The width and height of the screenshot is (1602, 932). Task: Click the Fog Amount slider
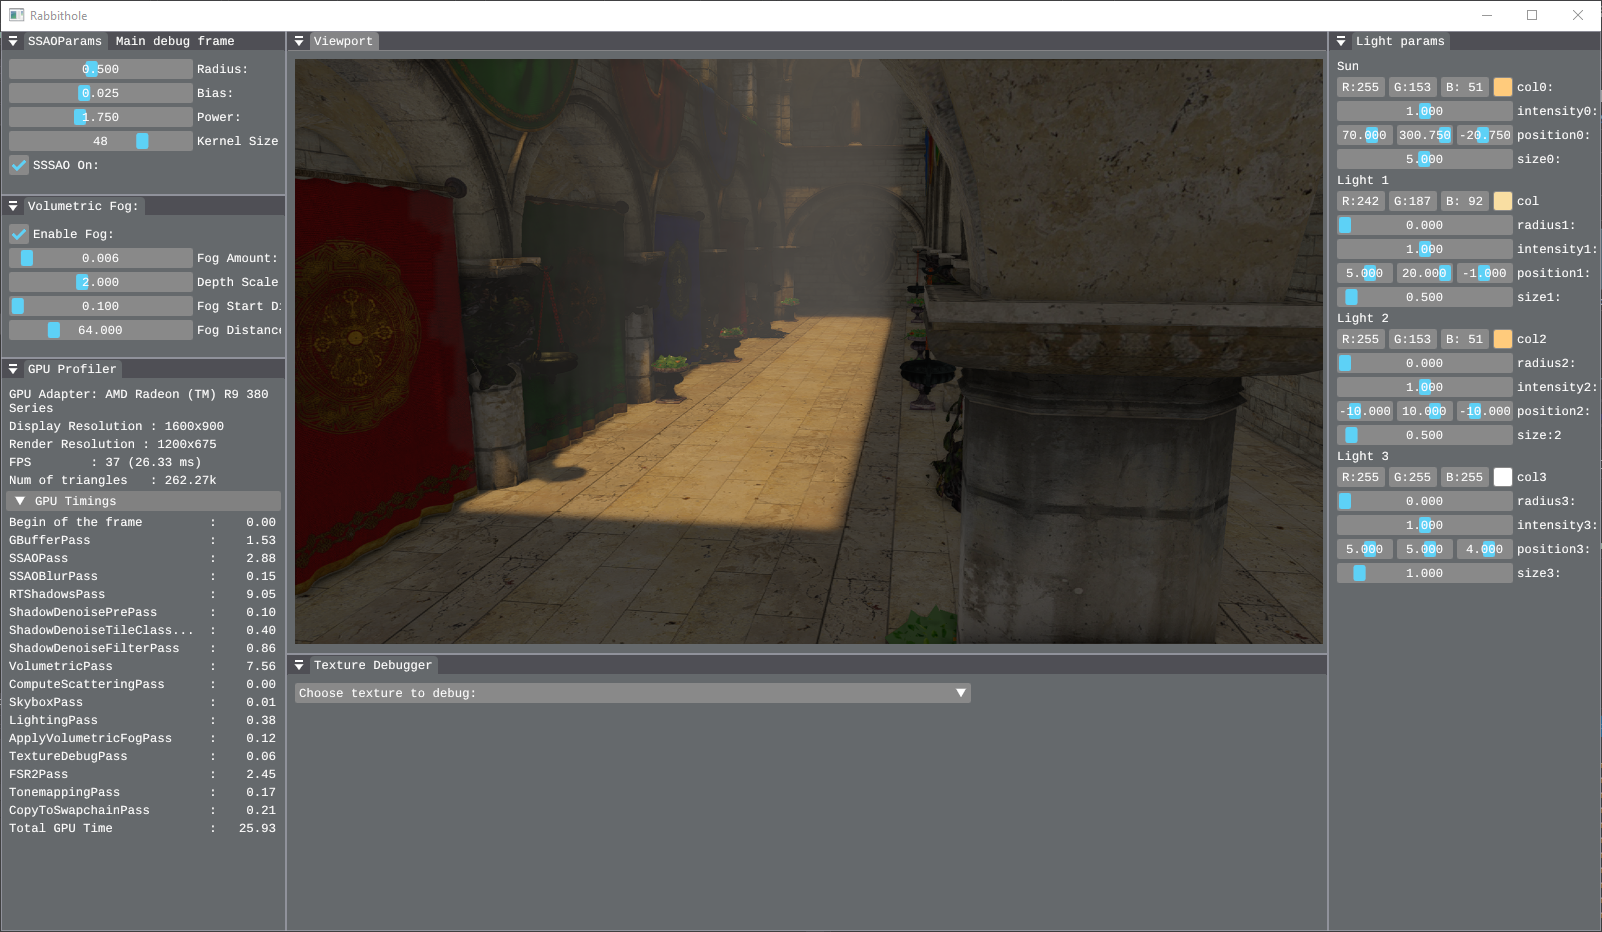tap(100, 257)
